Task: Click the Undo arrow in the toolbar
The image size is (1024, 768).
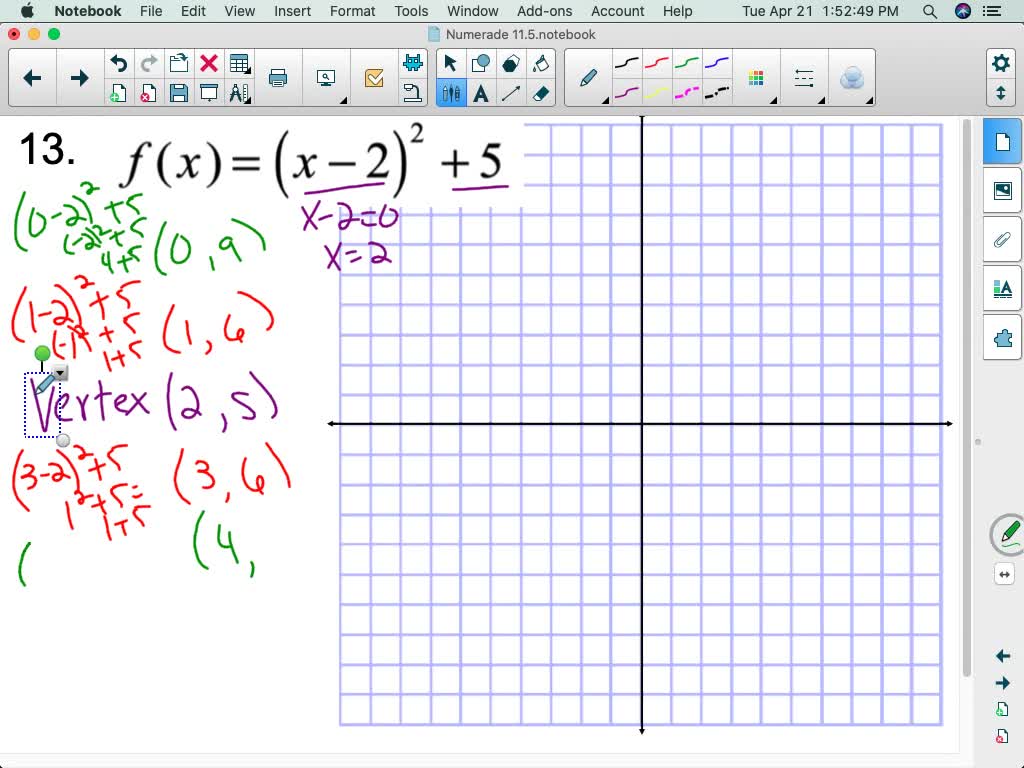Action: 117,62
